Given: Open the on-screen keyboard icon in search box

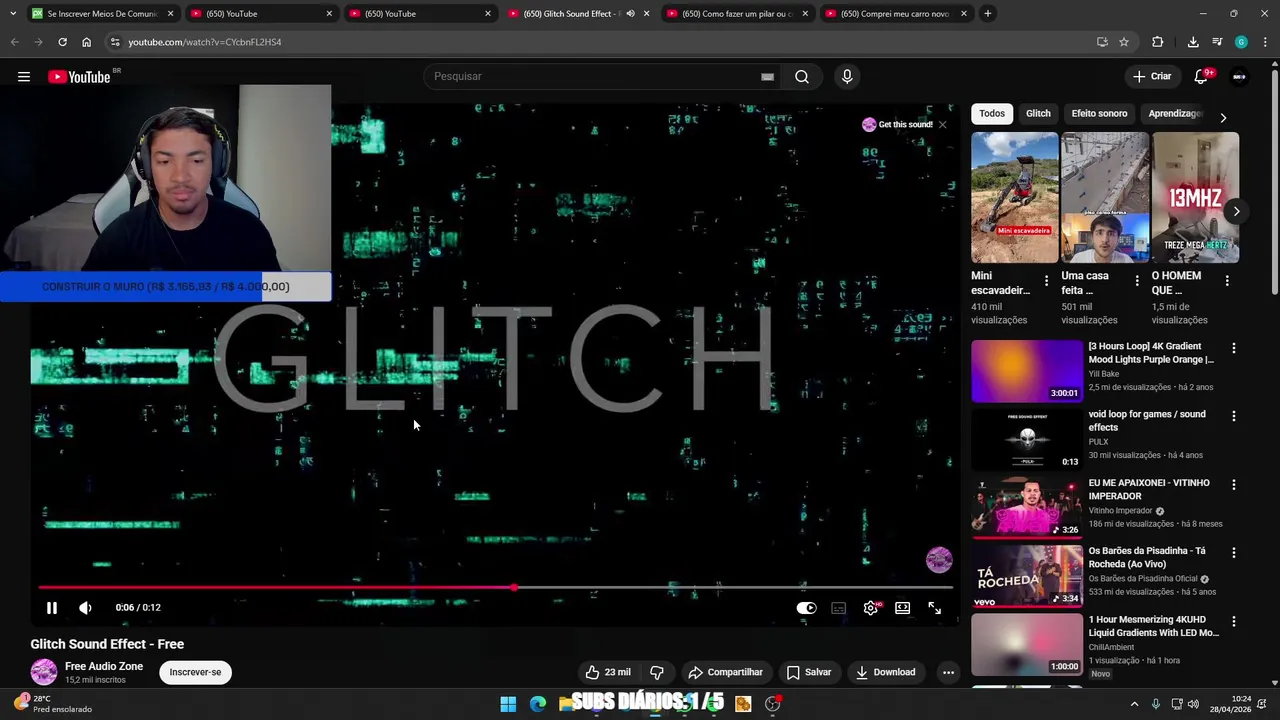Looking at the screenshot, I should [767, 77].
